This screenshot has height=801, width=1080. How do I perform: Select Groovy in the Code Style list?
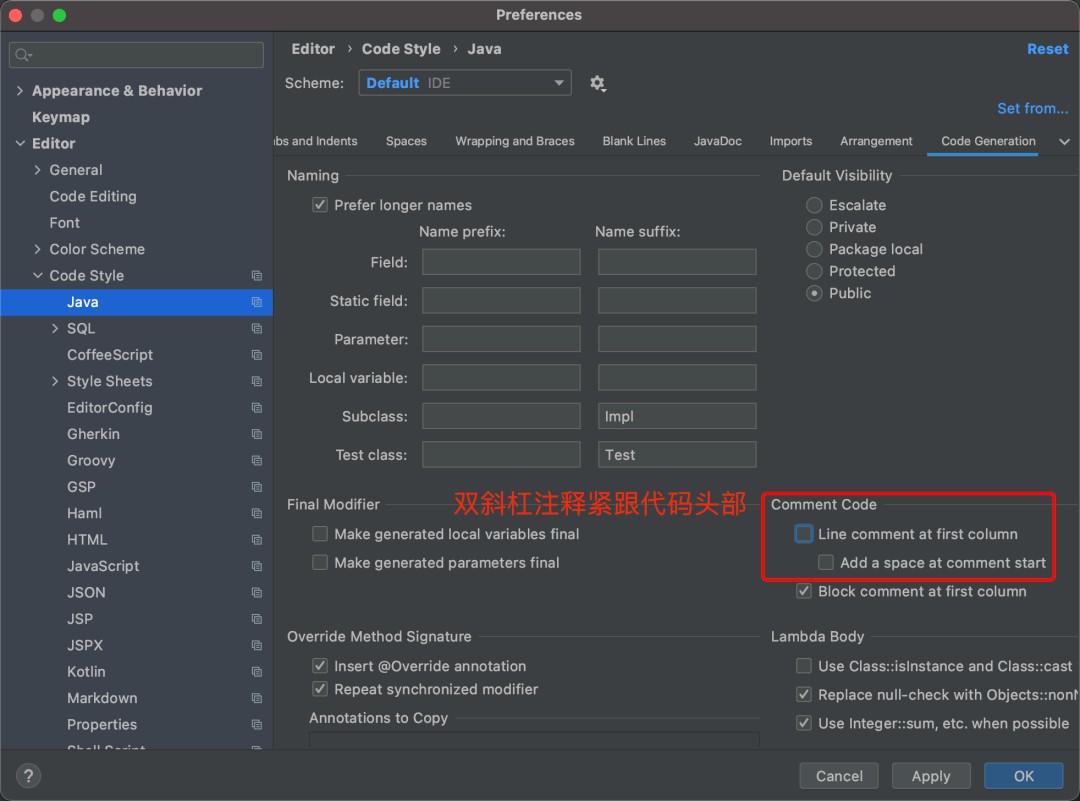91,460
